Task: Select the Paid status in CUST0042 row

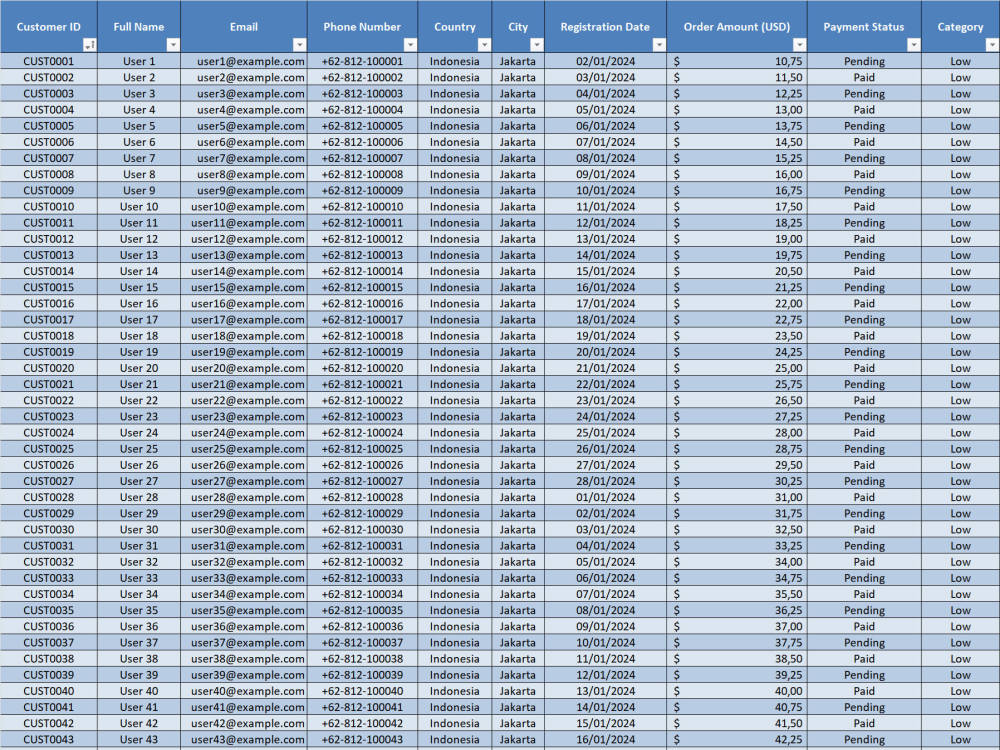Action: pyautogui.click(x=864, y=724)
